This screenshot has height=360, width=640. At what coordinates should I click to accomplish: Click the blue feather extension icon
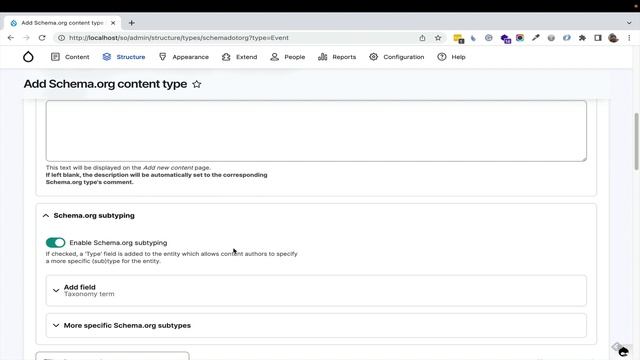(x=473, y=38)
